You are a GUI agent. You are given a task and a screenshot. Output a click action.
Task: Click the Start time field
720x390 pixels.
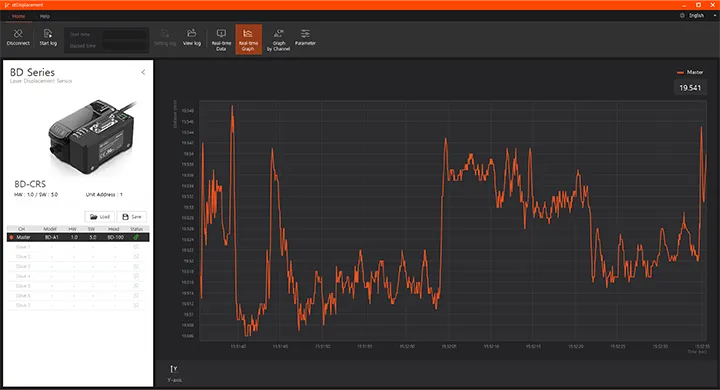coord(124,34)
